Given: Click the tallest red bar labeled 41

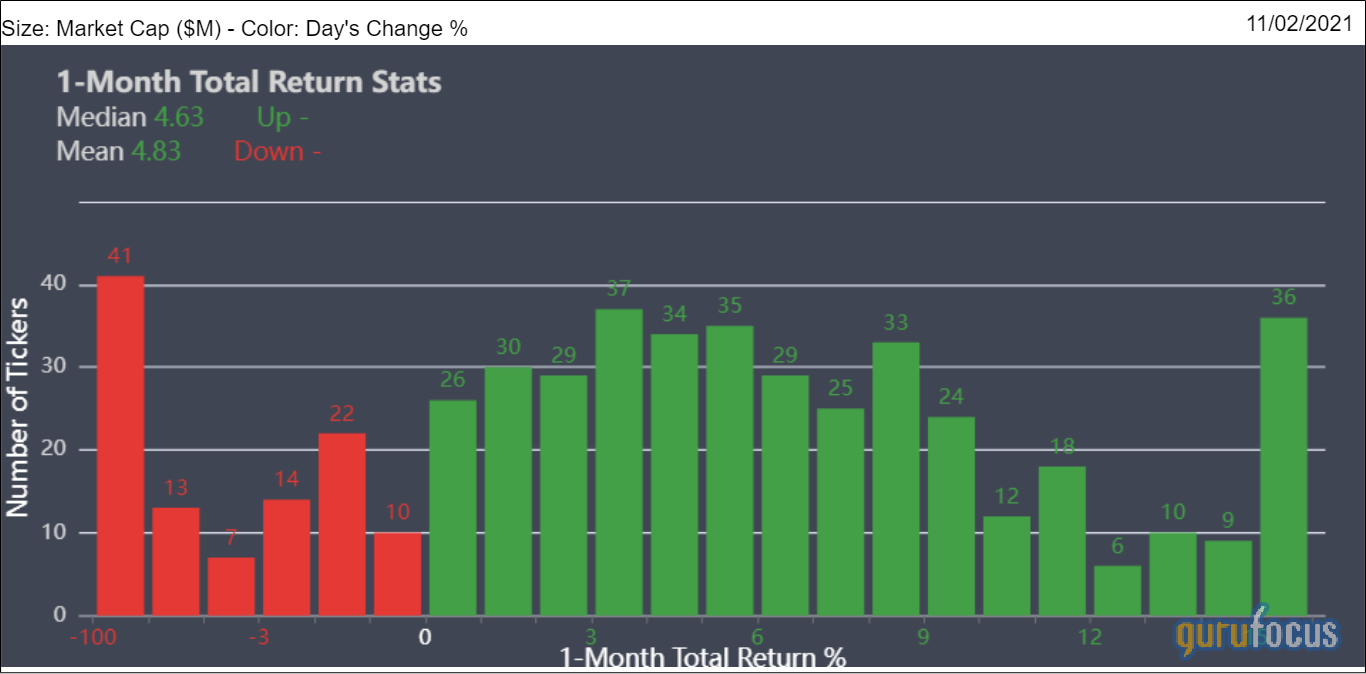Looking at the screenshot, I should tap(120, 445).
